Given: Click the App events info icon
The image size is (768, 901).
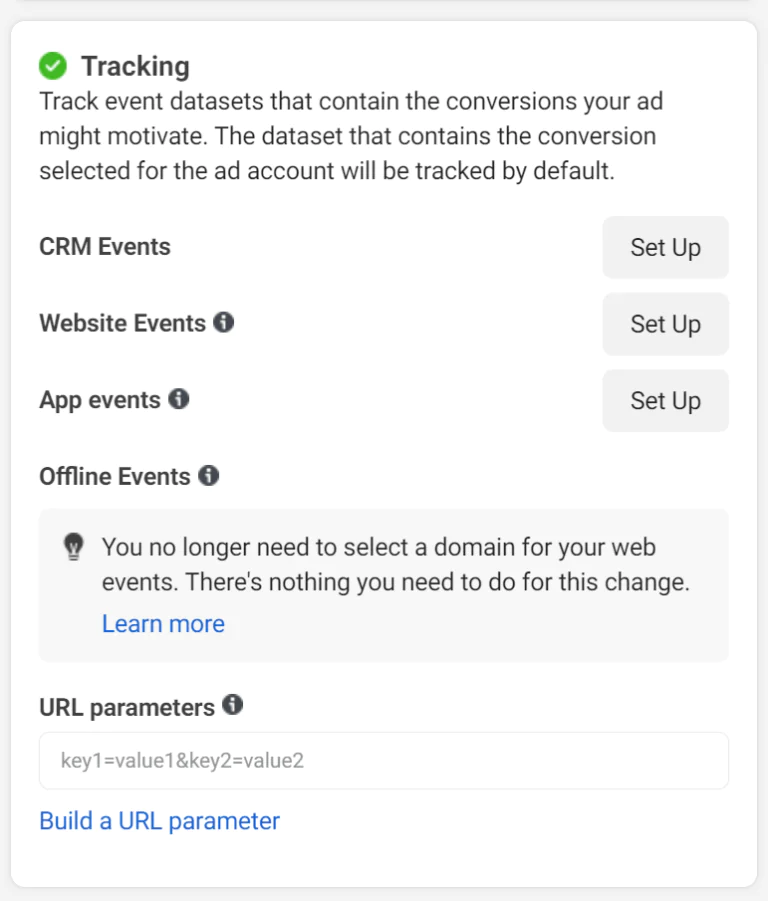Looking at the screenshot, I should [179, 399].
